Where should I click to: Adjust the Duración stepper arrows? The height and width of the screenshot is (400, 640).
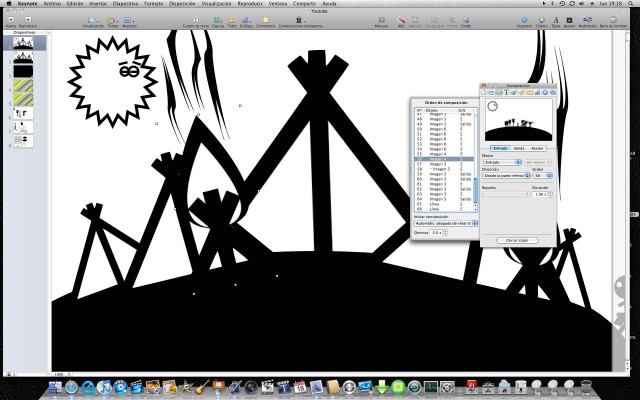(551, 195)
